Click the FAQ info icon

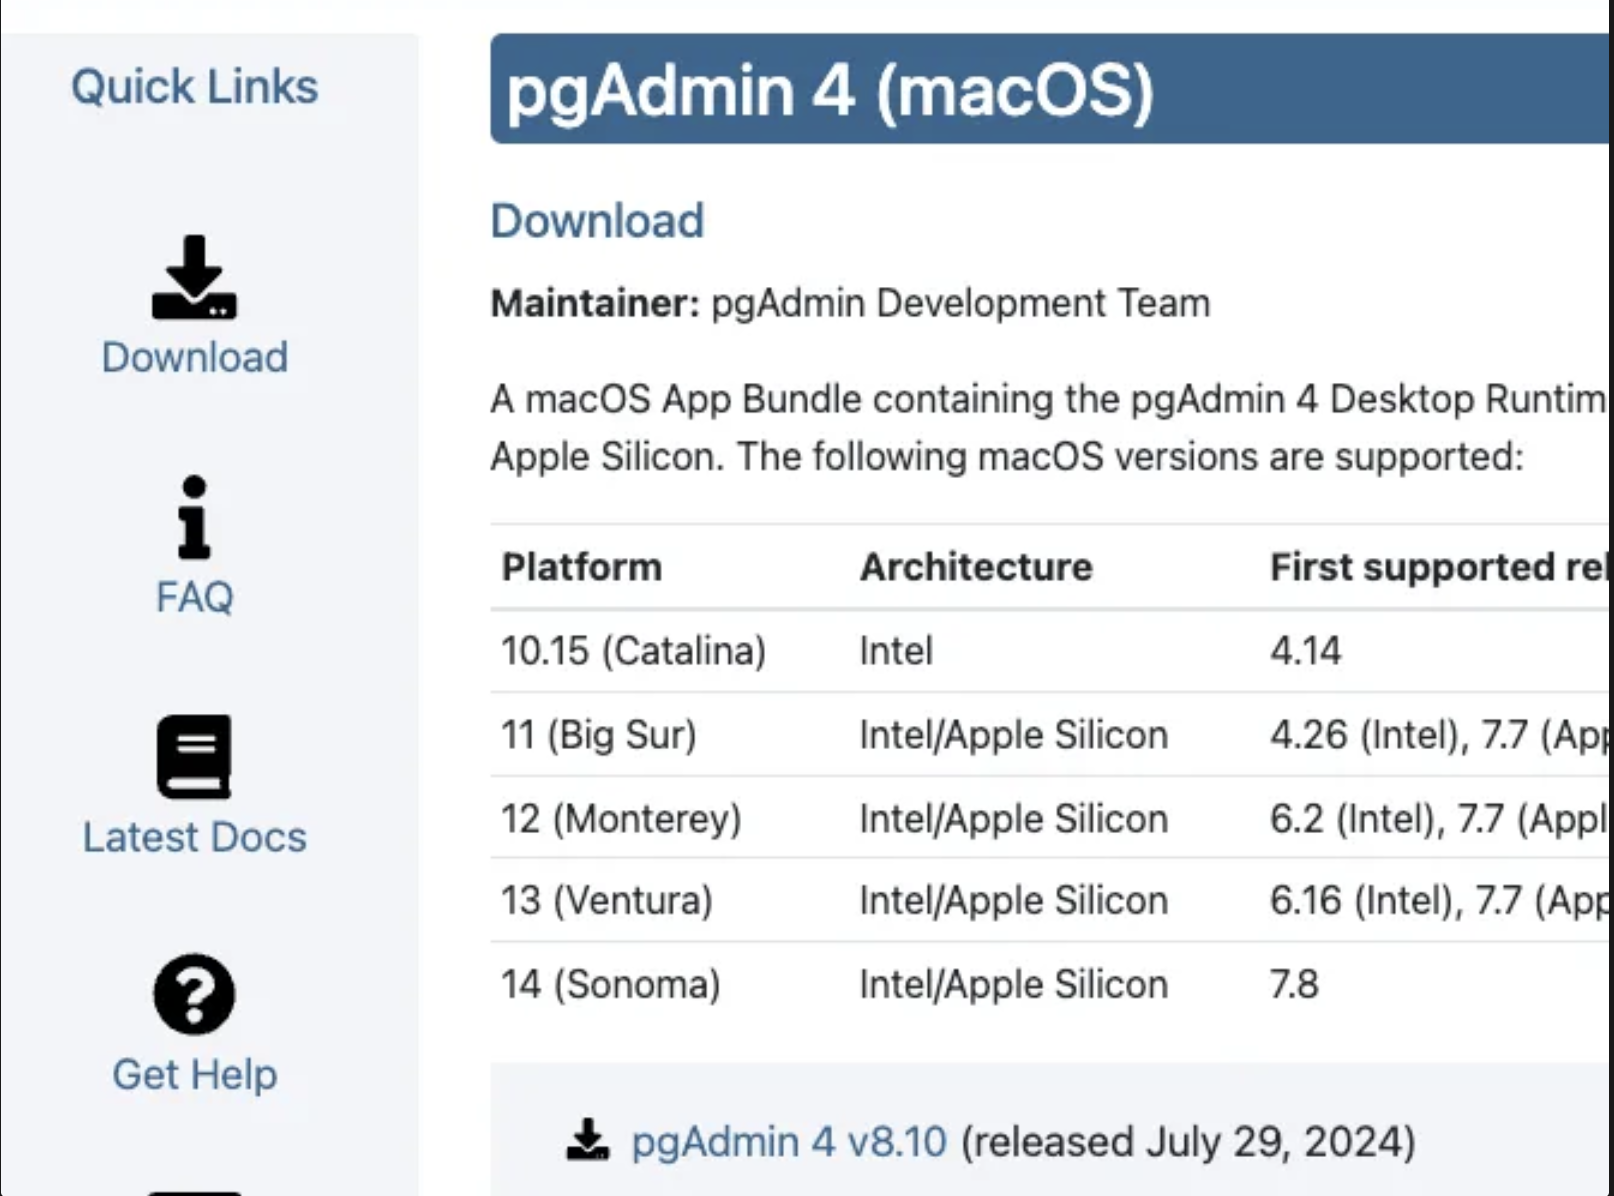[x=194, y=517]
